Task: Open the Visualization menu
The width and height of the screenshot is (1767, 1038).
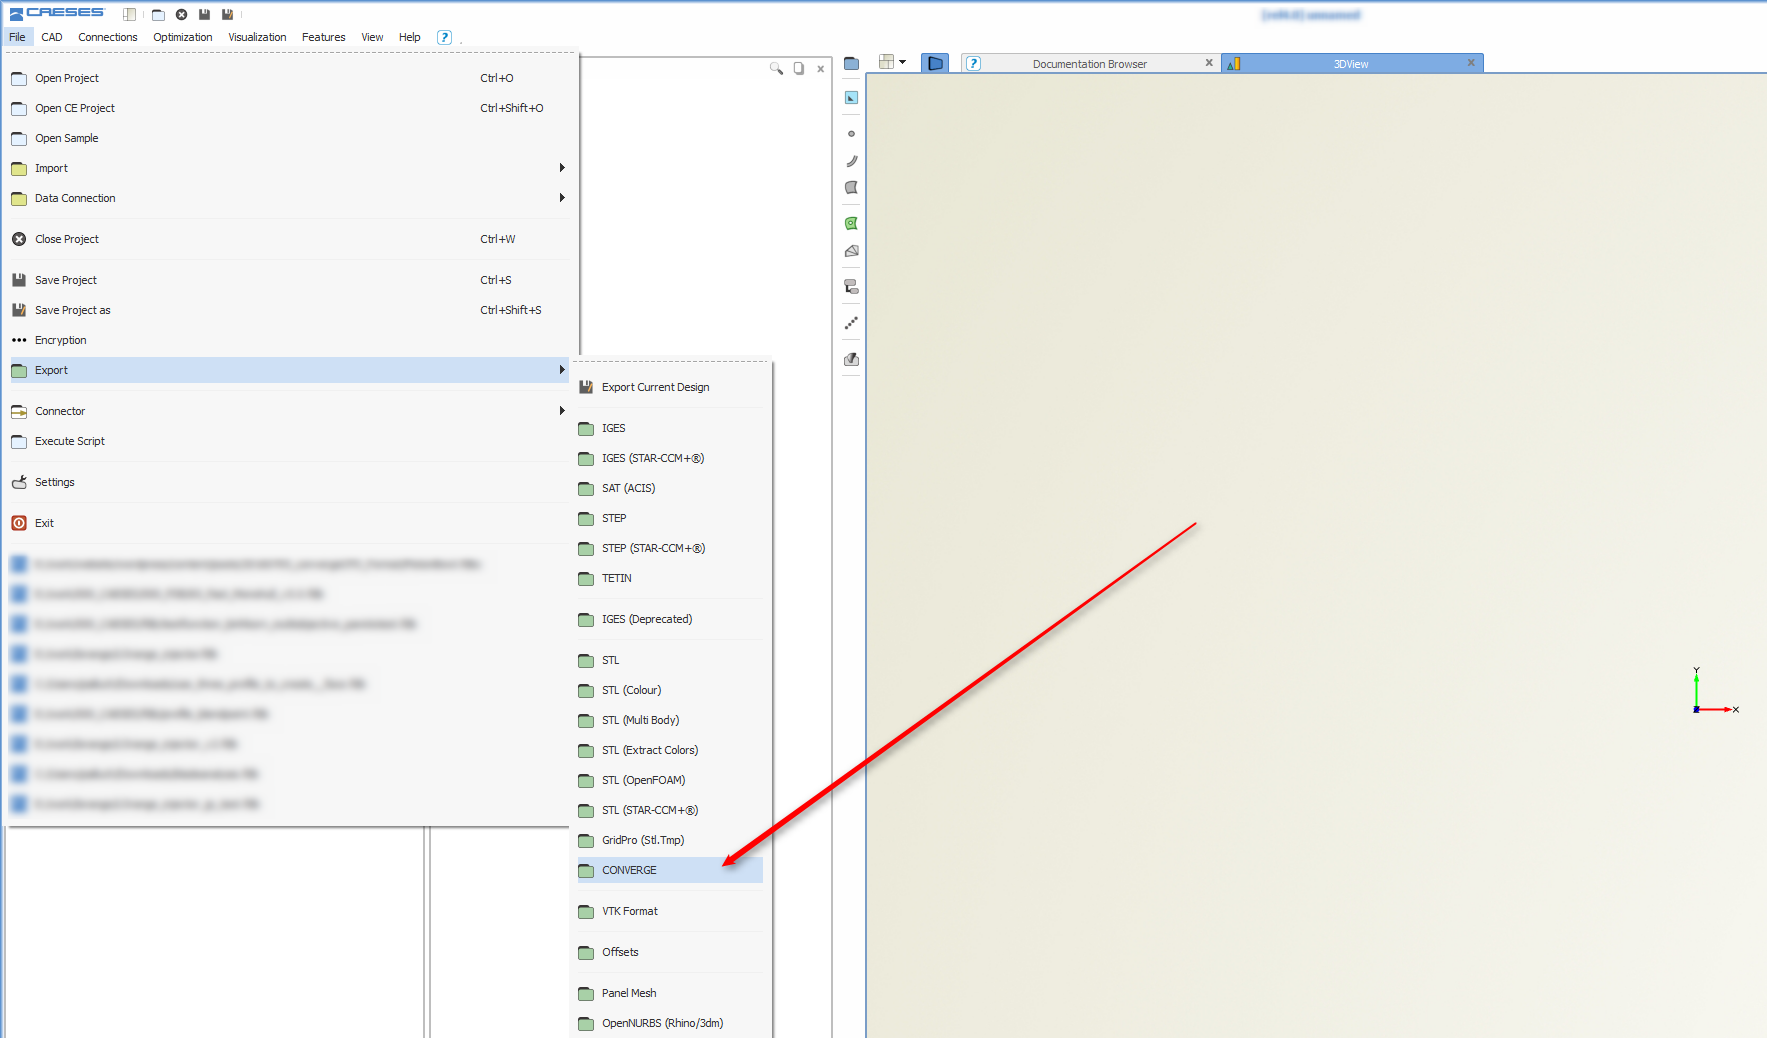Action: click(257, 37)
